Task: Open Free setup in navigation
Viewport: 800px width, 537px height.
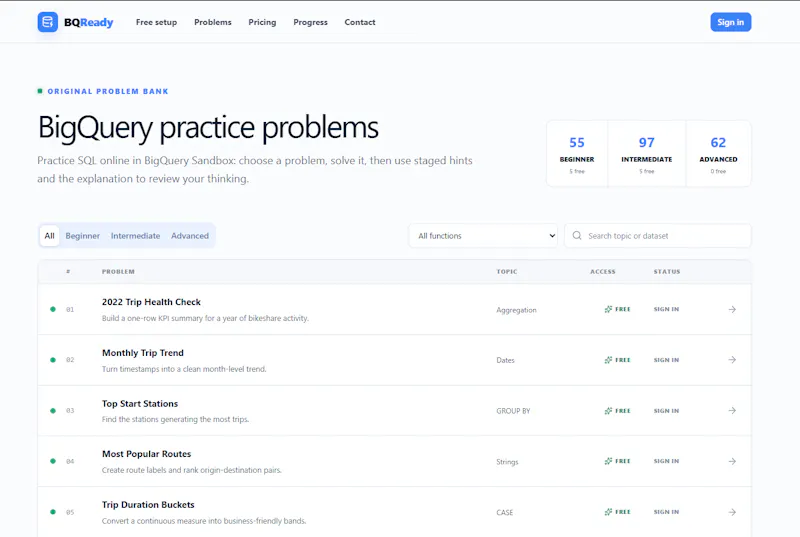Action: [156, 22]
